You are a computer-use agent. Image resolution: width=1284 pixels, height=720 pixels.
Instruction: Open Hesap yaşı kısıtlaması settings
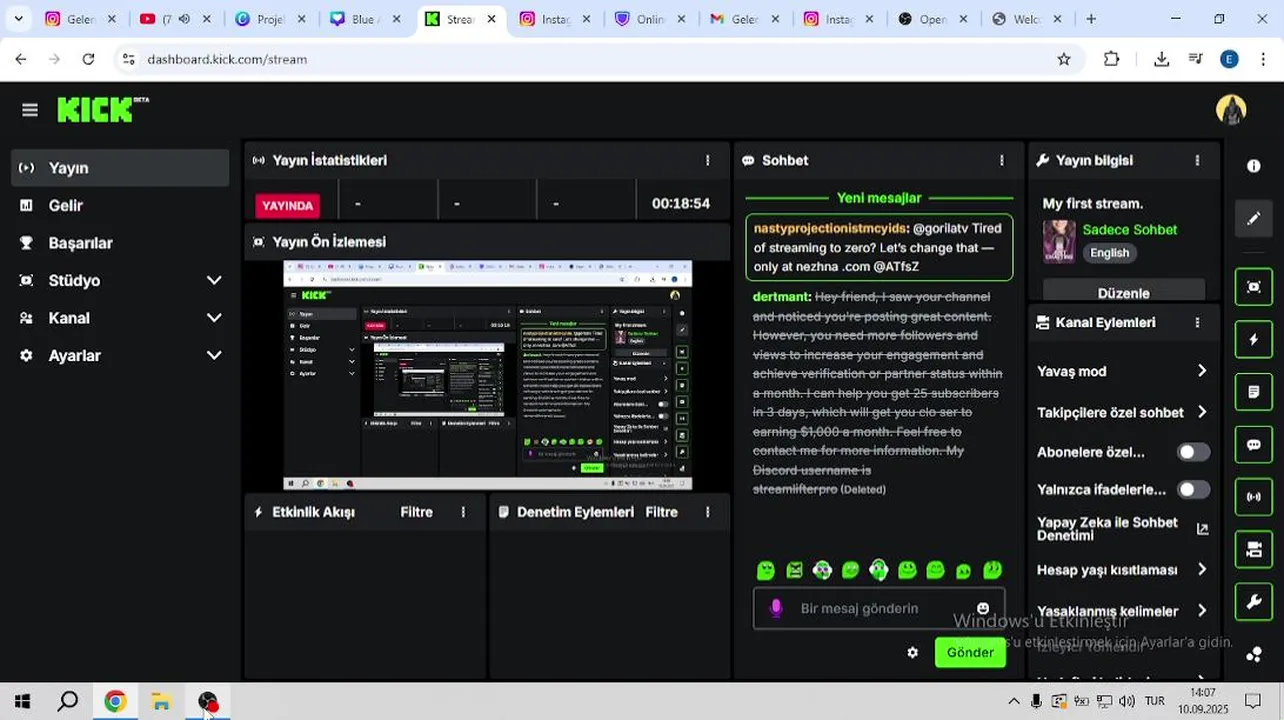click(x=1122, y=570)
